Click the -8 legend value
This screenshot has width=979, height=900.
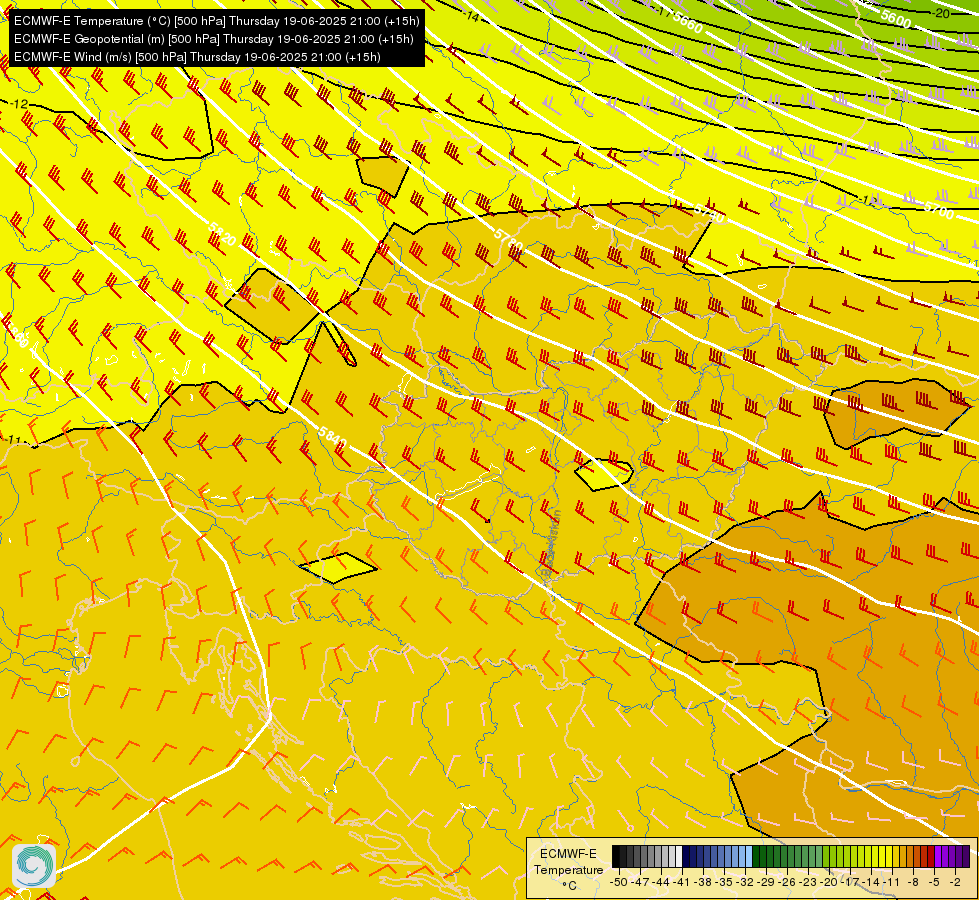913,883
